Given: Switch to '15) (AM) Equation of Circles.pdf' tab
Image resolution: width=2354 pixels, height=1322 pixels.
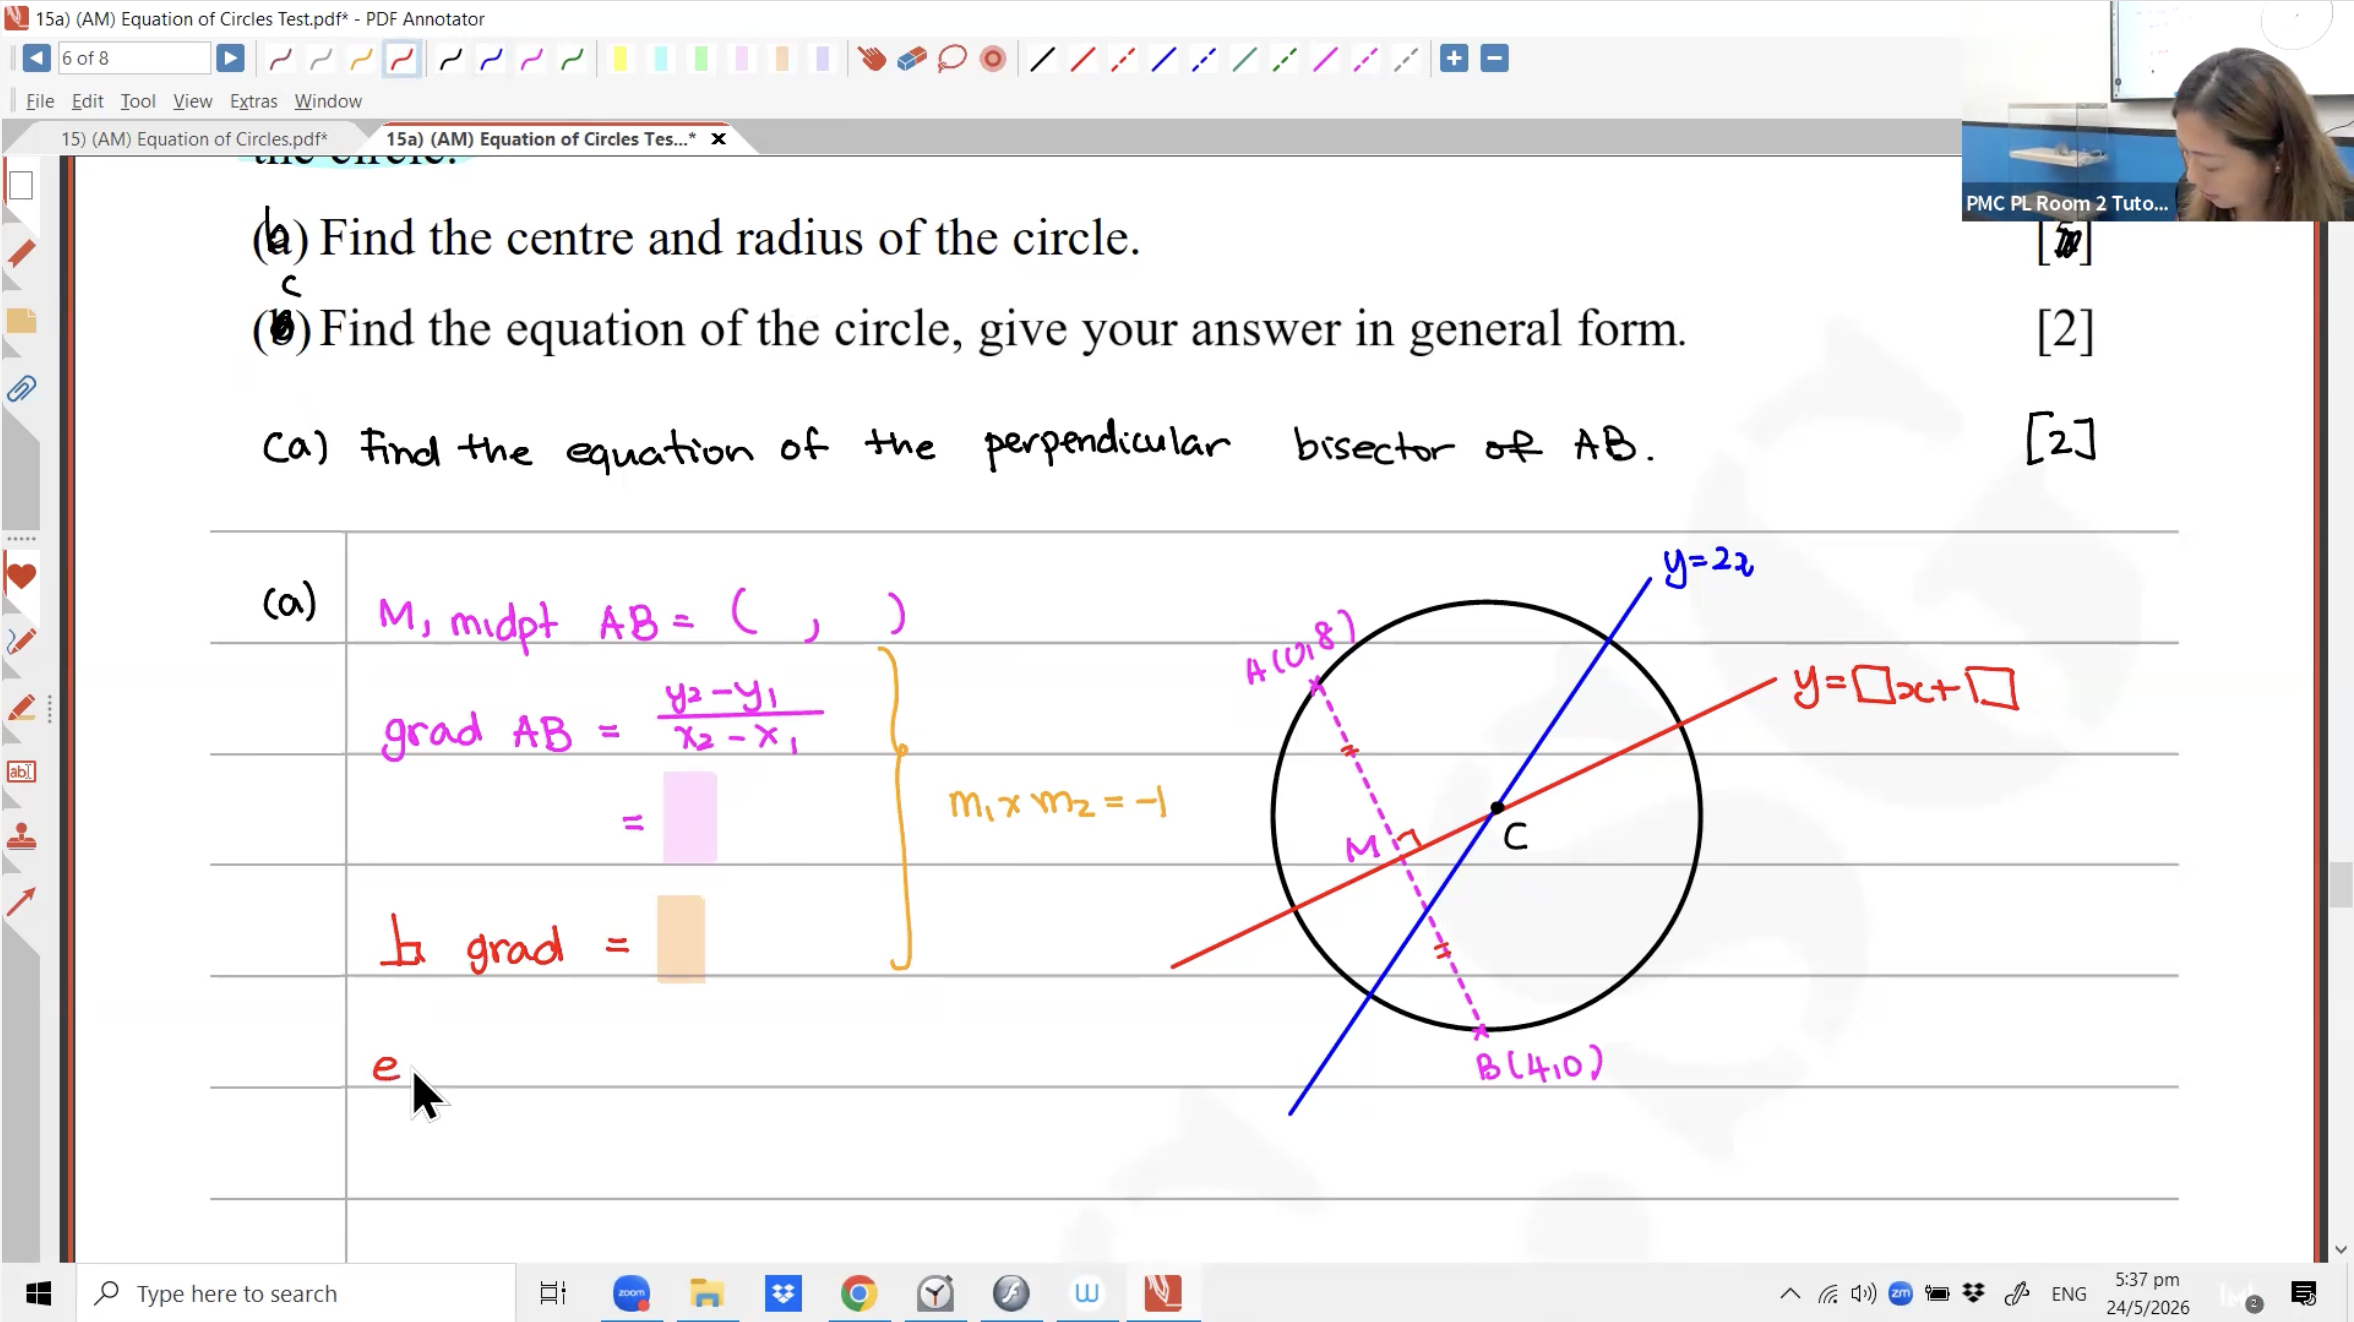Looking at the screenshot, I should tap(194, 139).
